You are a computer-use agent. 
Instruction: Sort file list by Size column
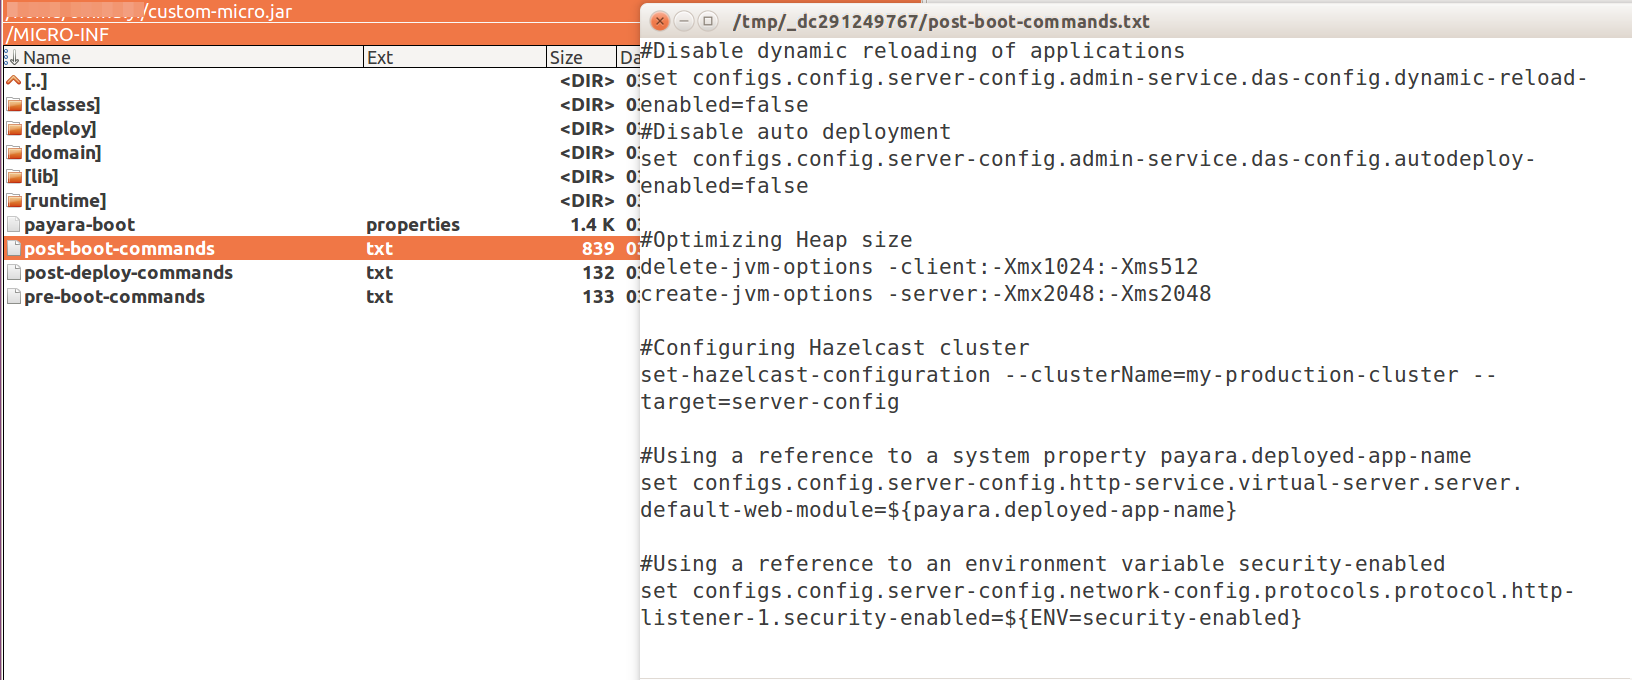[581, 58]
